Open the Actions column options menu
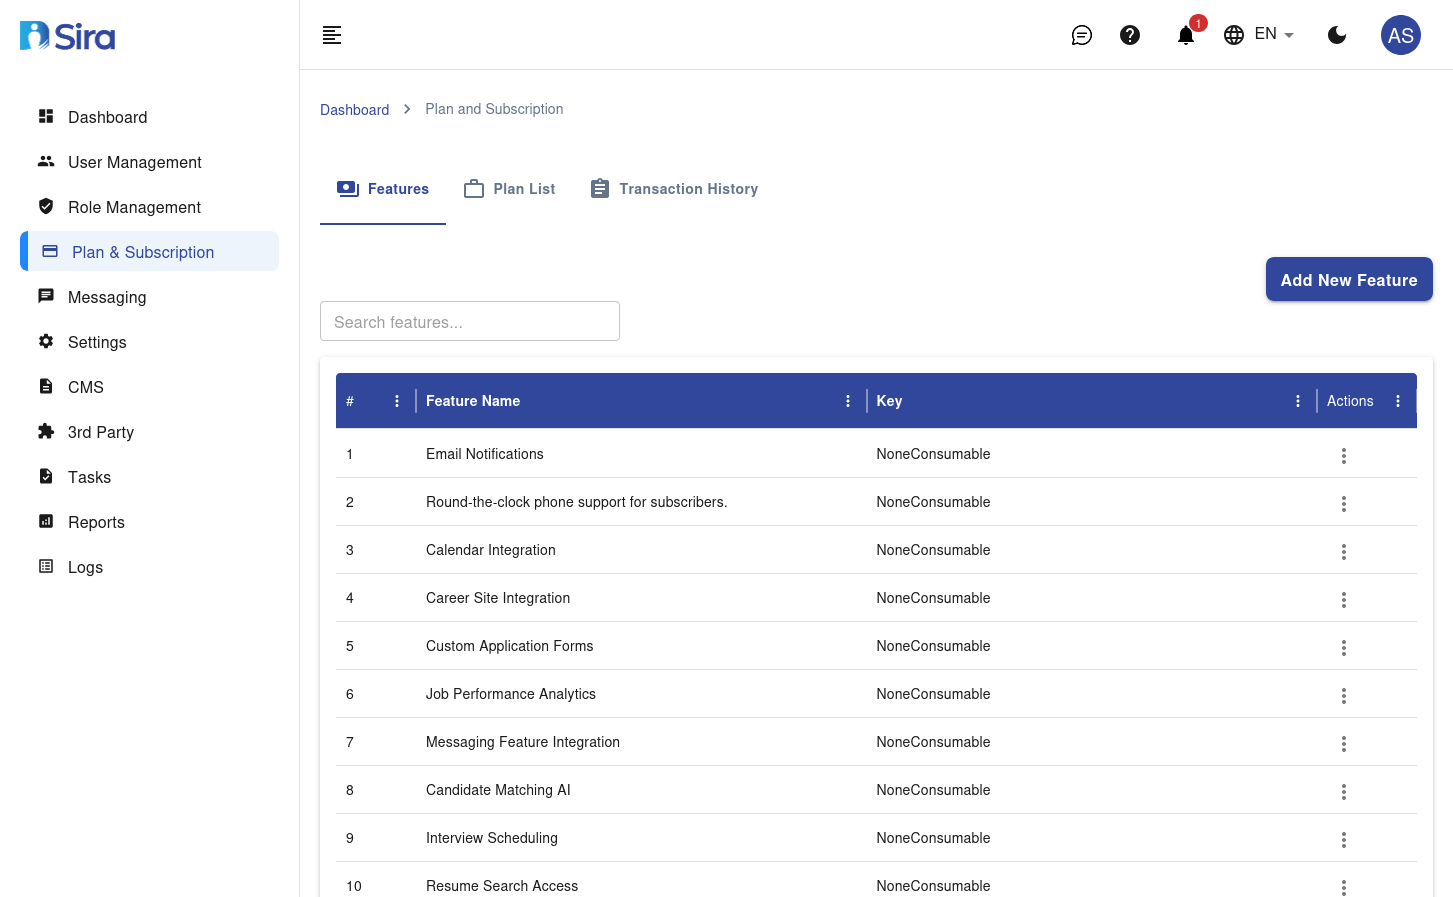Image resolution: width=1453 pixels, height=897 pixels. pyautogui.click(x=1397, y=400)
